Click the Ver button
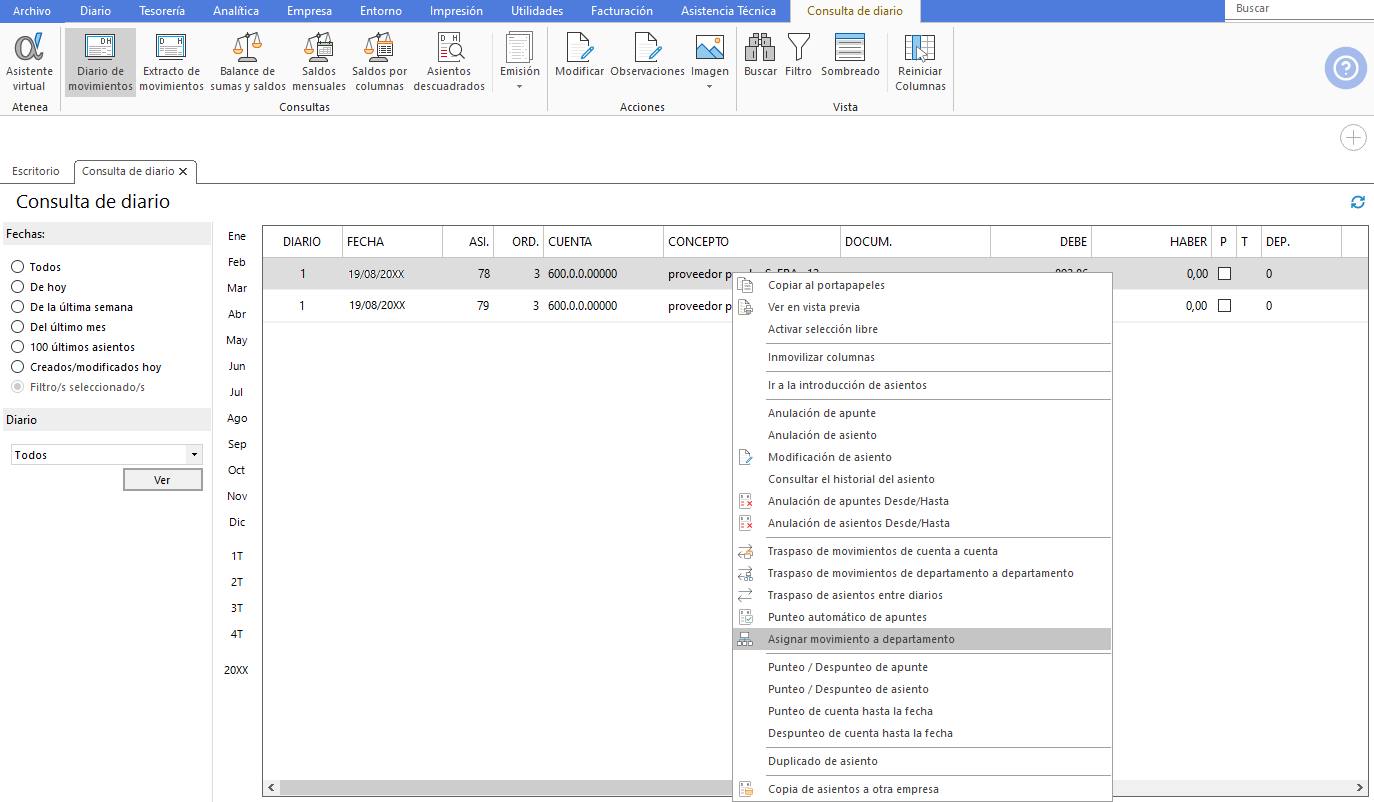This screenshot has width=1374, height=802. pyautogui.click(x=162, y=480)
